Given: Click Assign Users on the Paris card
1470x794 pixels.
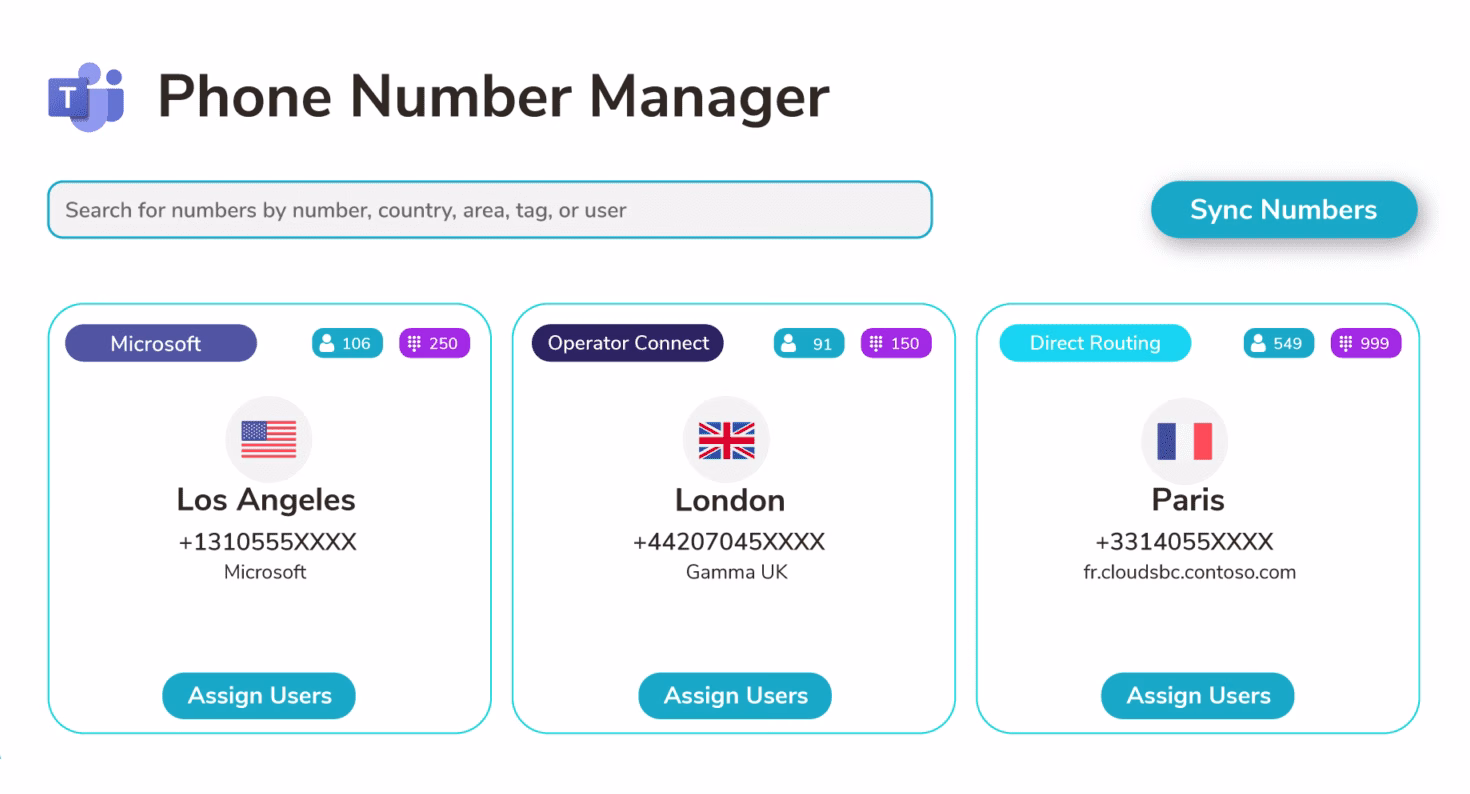Looking at the screenshot, I should [x=1197, y=696].
